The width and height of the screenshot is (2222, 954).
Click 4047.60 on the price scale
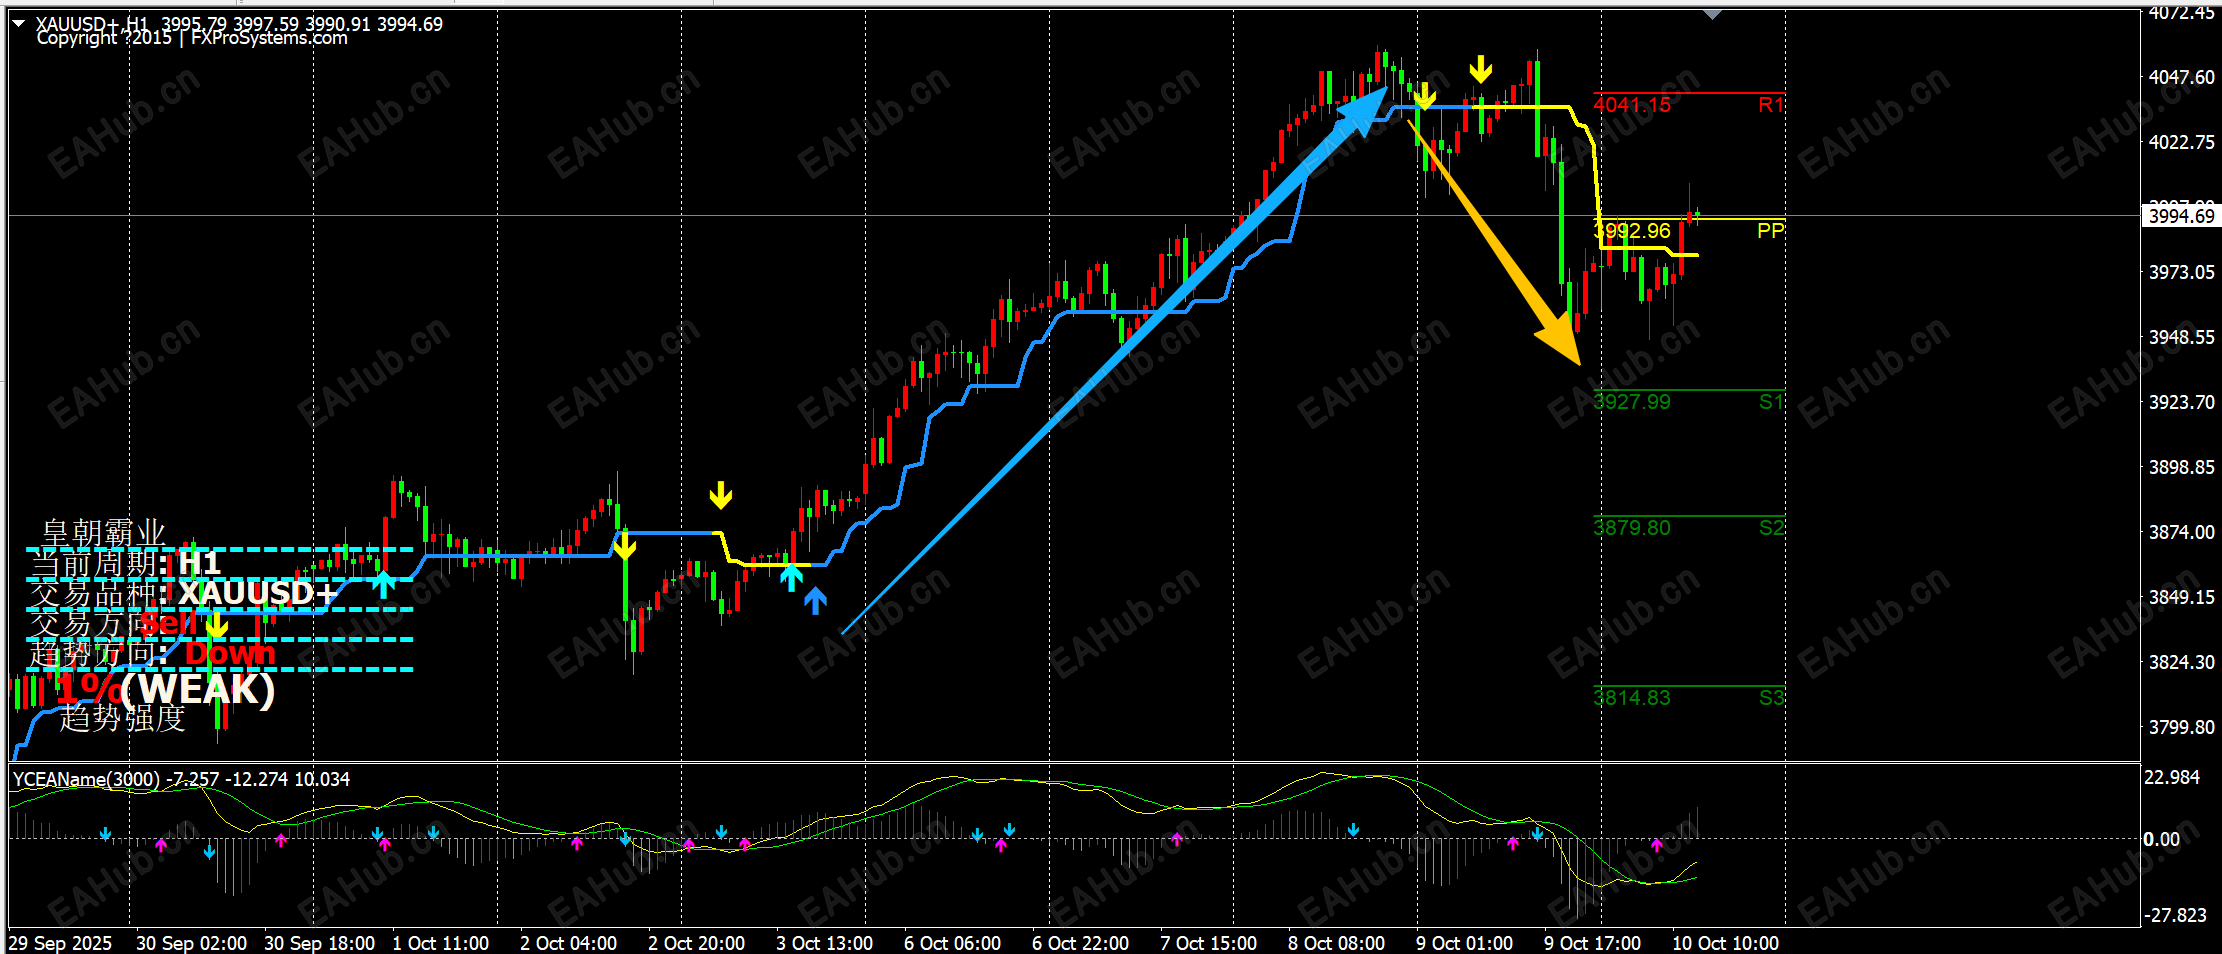(x=2181, y=77)
